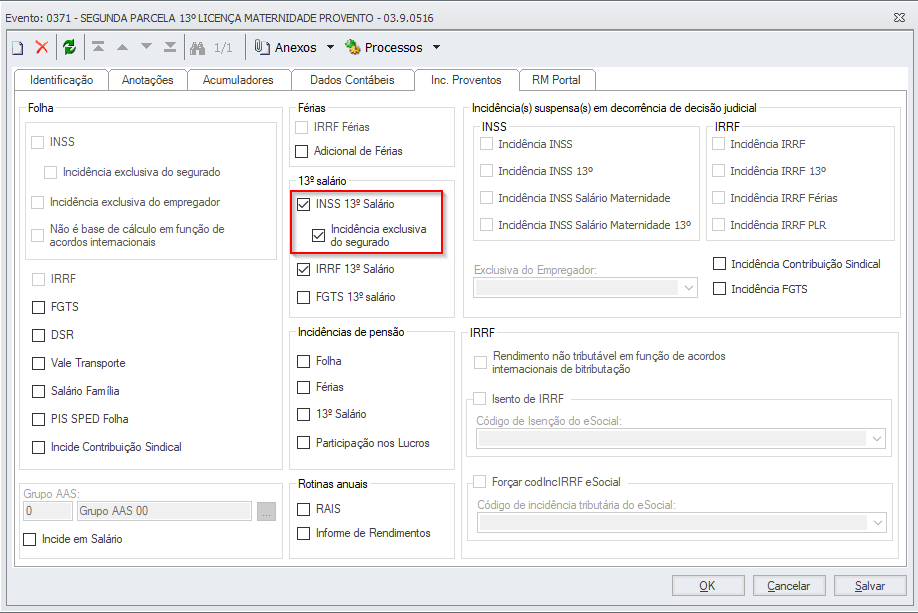The image size is (918, 613).
Task: Click the new record page icon
Action: [x=17, y=48]
